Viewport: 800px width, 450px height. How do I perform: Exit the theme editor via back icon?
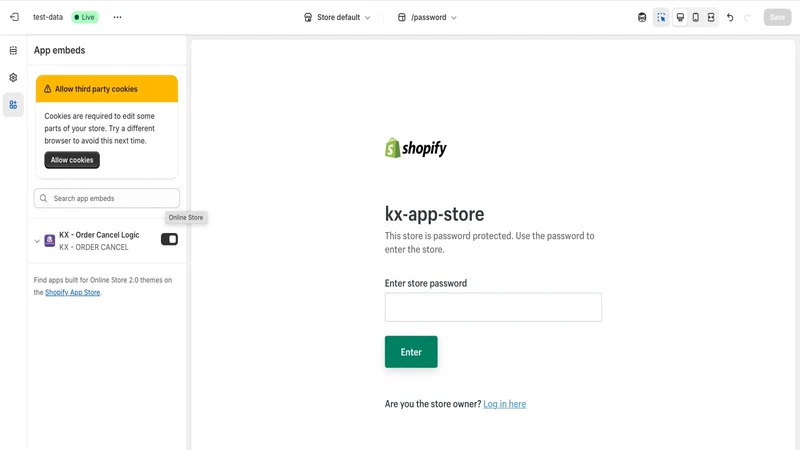14,17
